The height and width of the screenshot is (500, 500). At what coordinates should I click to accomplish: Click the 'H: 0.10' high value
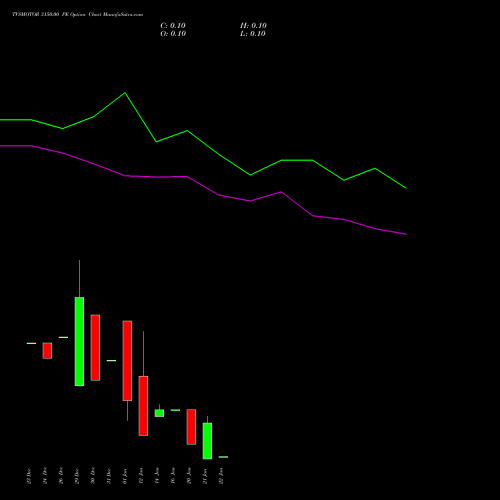pos(253,26)
